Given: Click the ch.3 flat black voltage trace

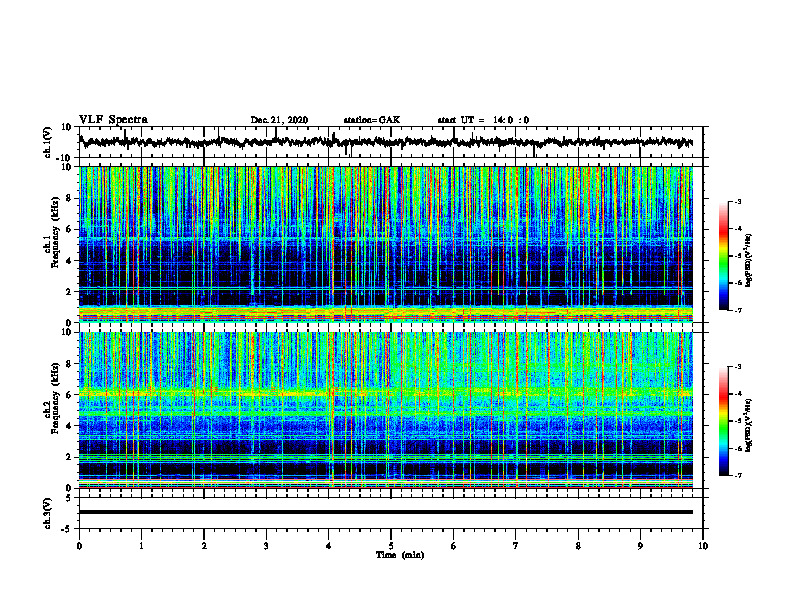Looking at the screenshot, I should [386, 512].
